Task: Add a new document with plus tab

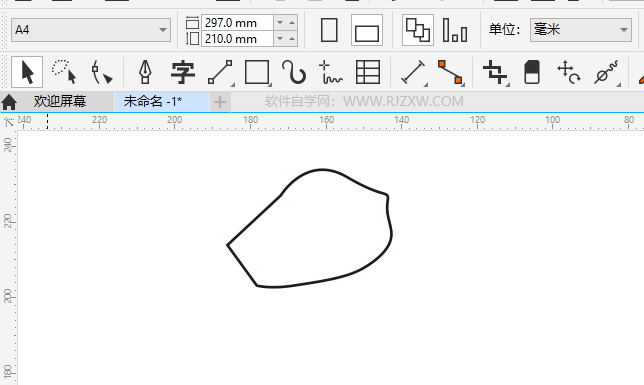Action: [220, 102]
